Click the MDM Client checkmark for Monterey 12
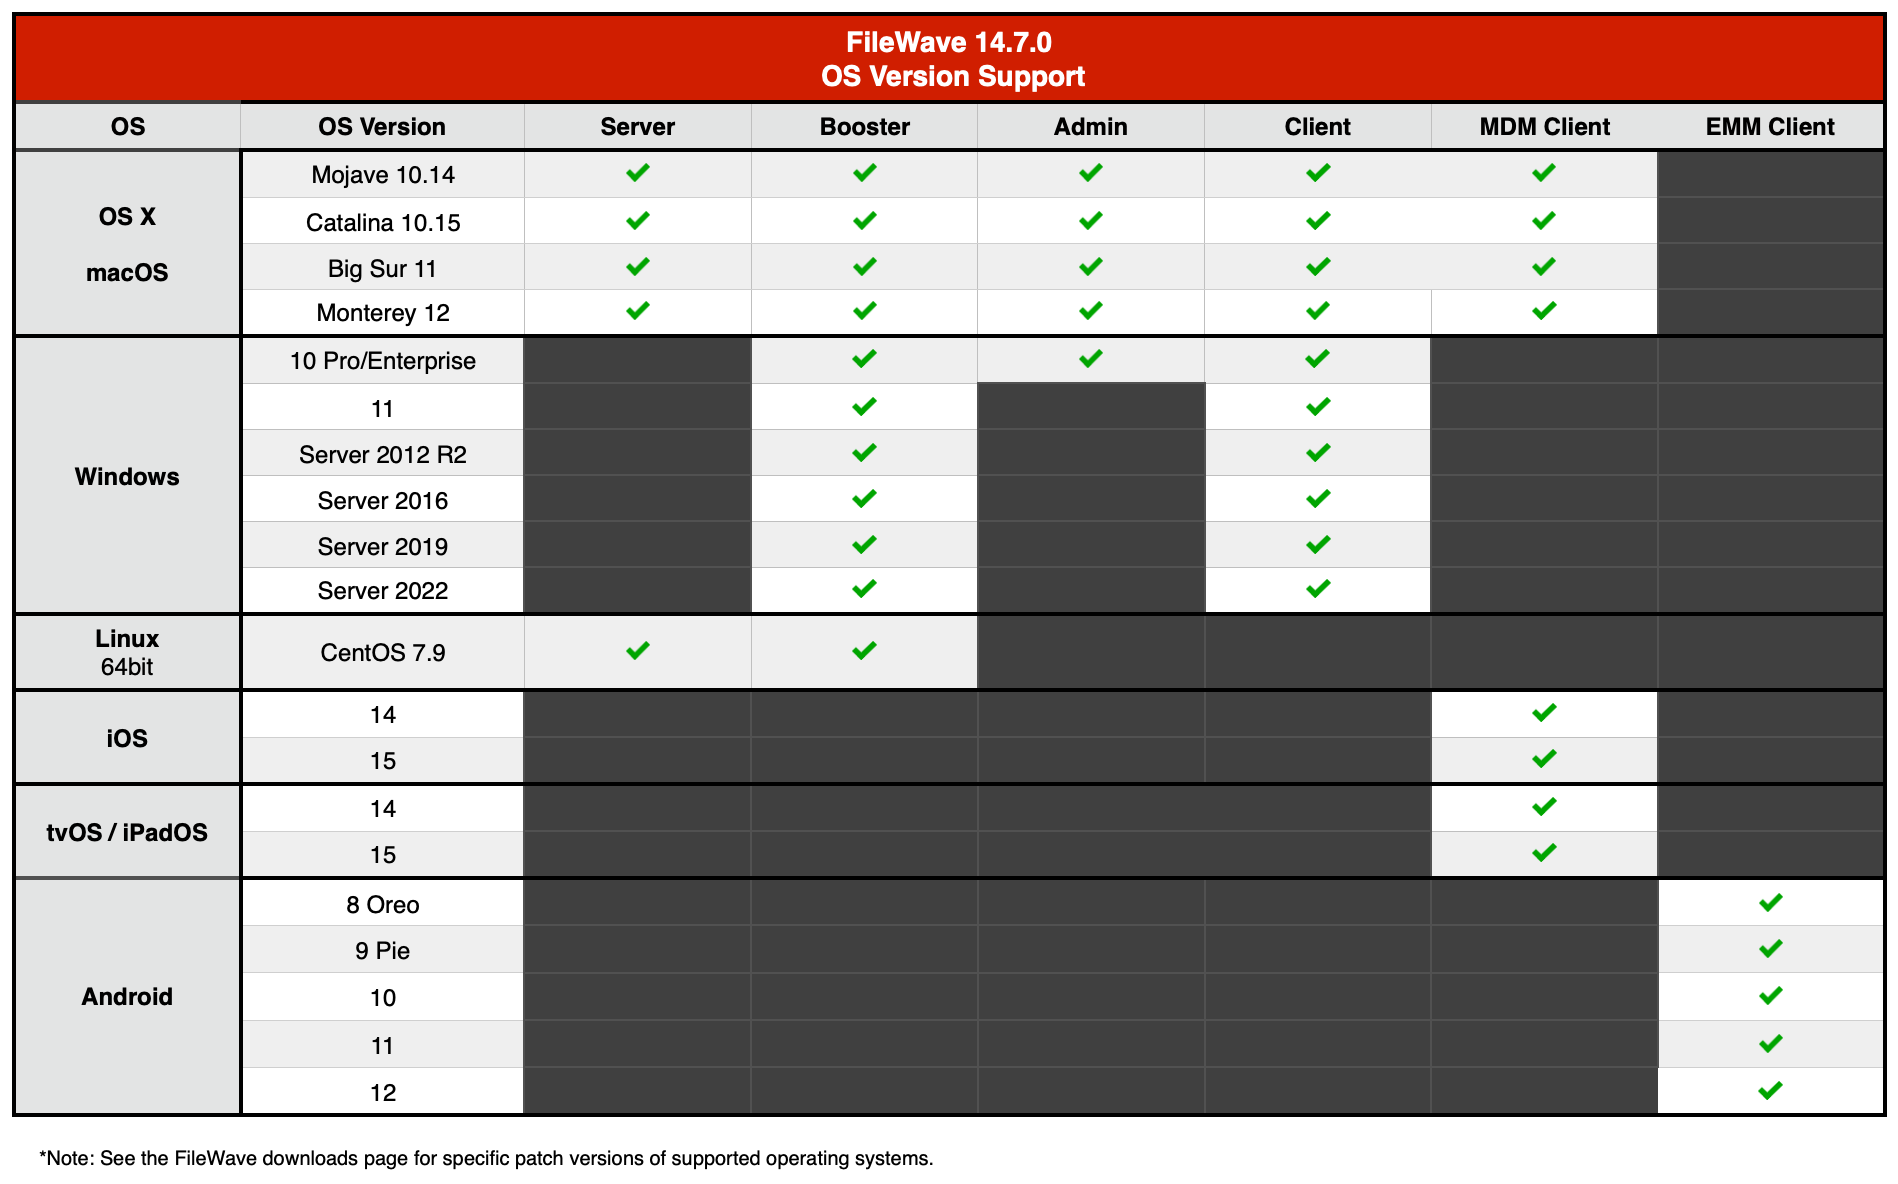1898x1184 pixels. (x=1544, y=311)
